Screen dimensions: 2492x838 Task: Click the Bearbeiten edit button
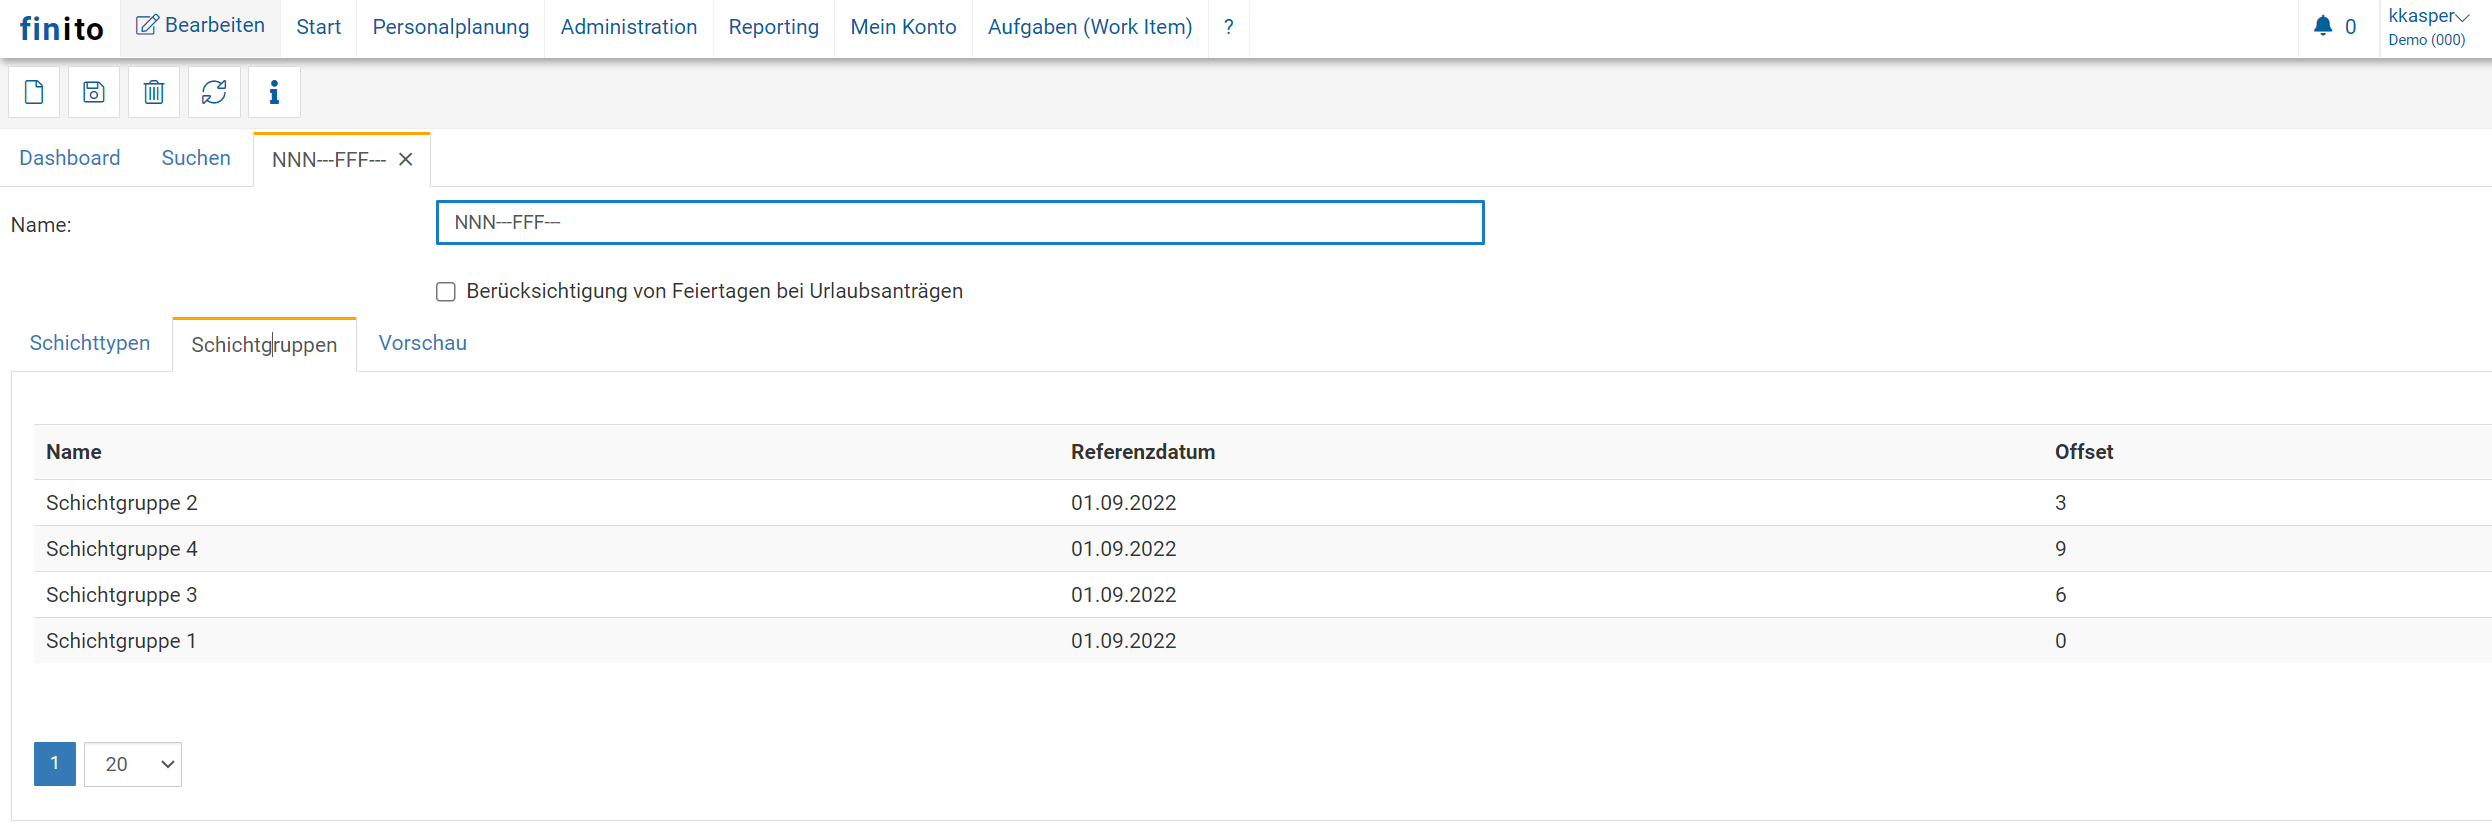point(201,26)
